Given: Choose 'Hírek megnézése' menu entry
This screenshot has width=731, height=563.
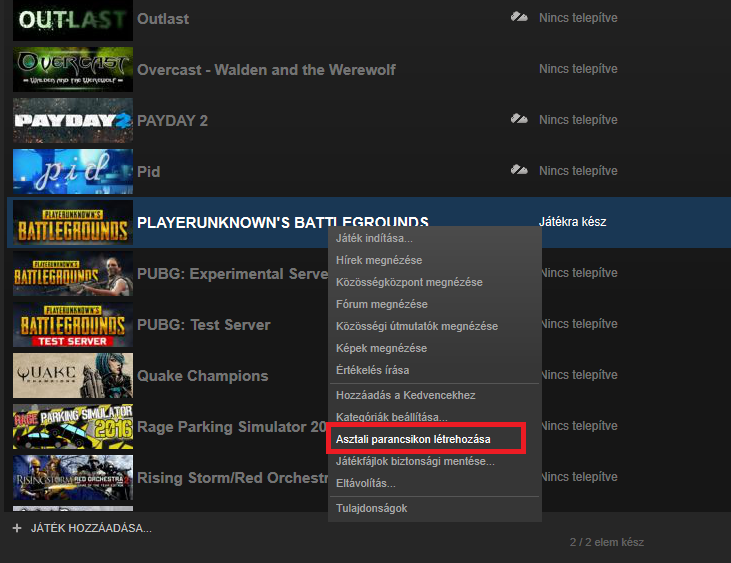Looking at the screenshot, I should pyautogui.click(x=379, y=260).
